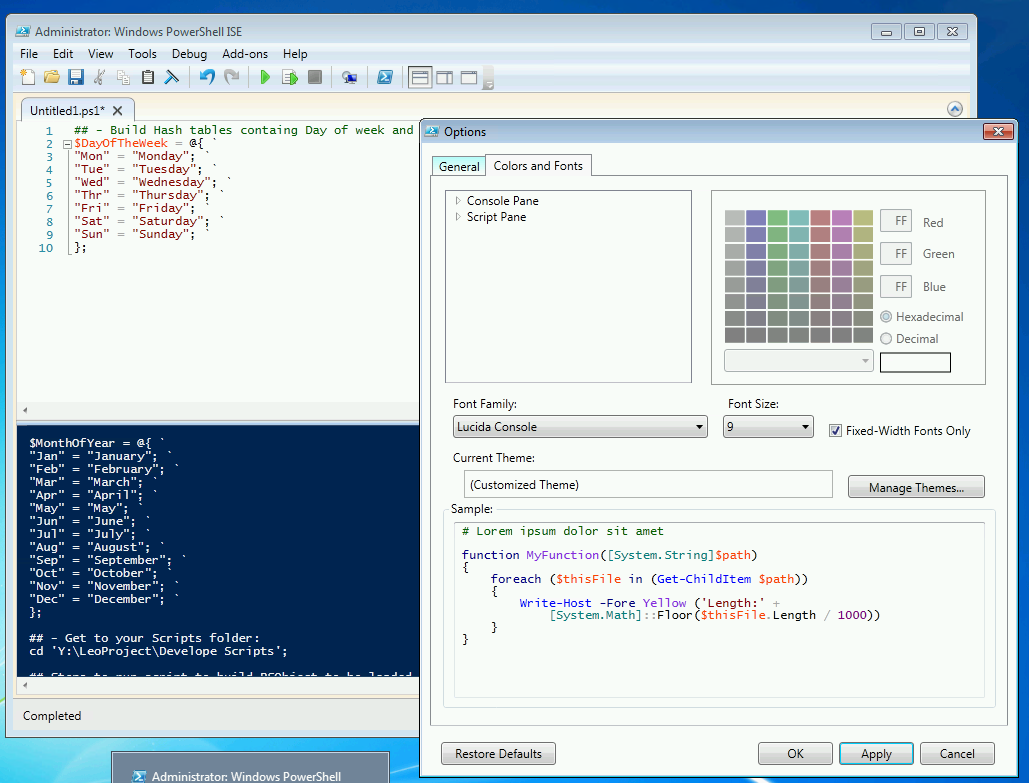Confirm the Options dialog with OK
Viewport: 1029px width, 783px height.
tap(795, 753)
